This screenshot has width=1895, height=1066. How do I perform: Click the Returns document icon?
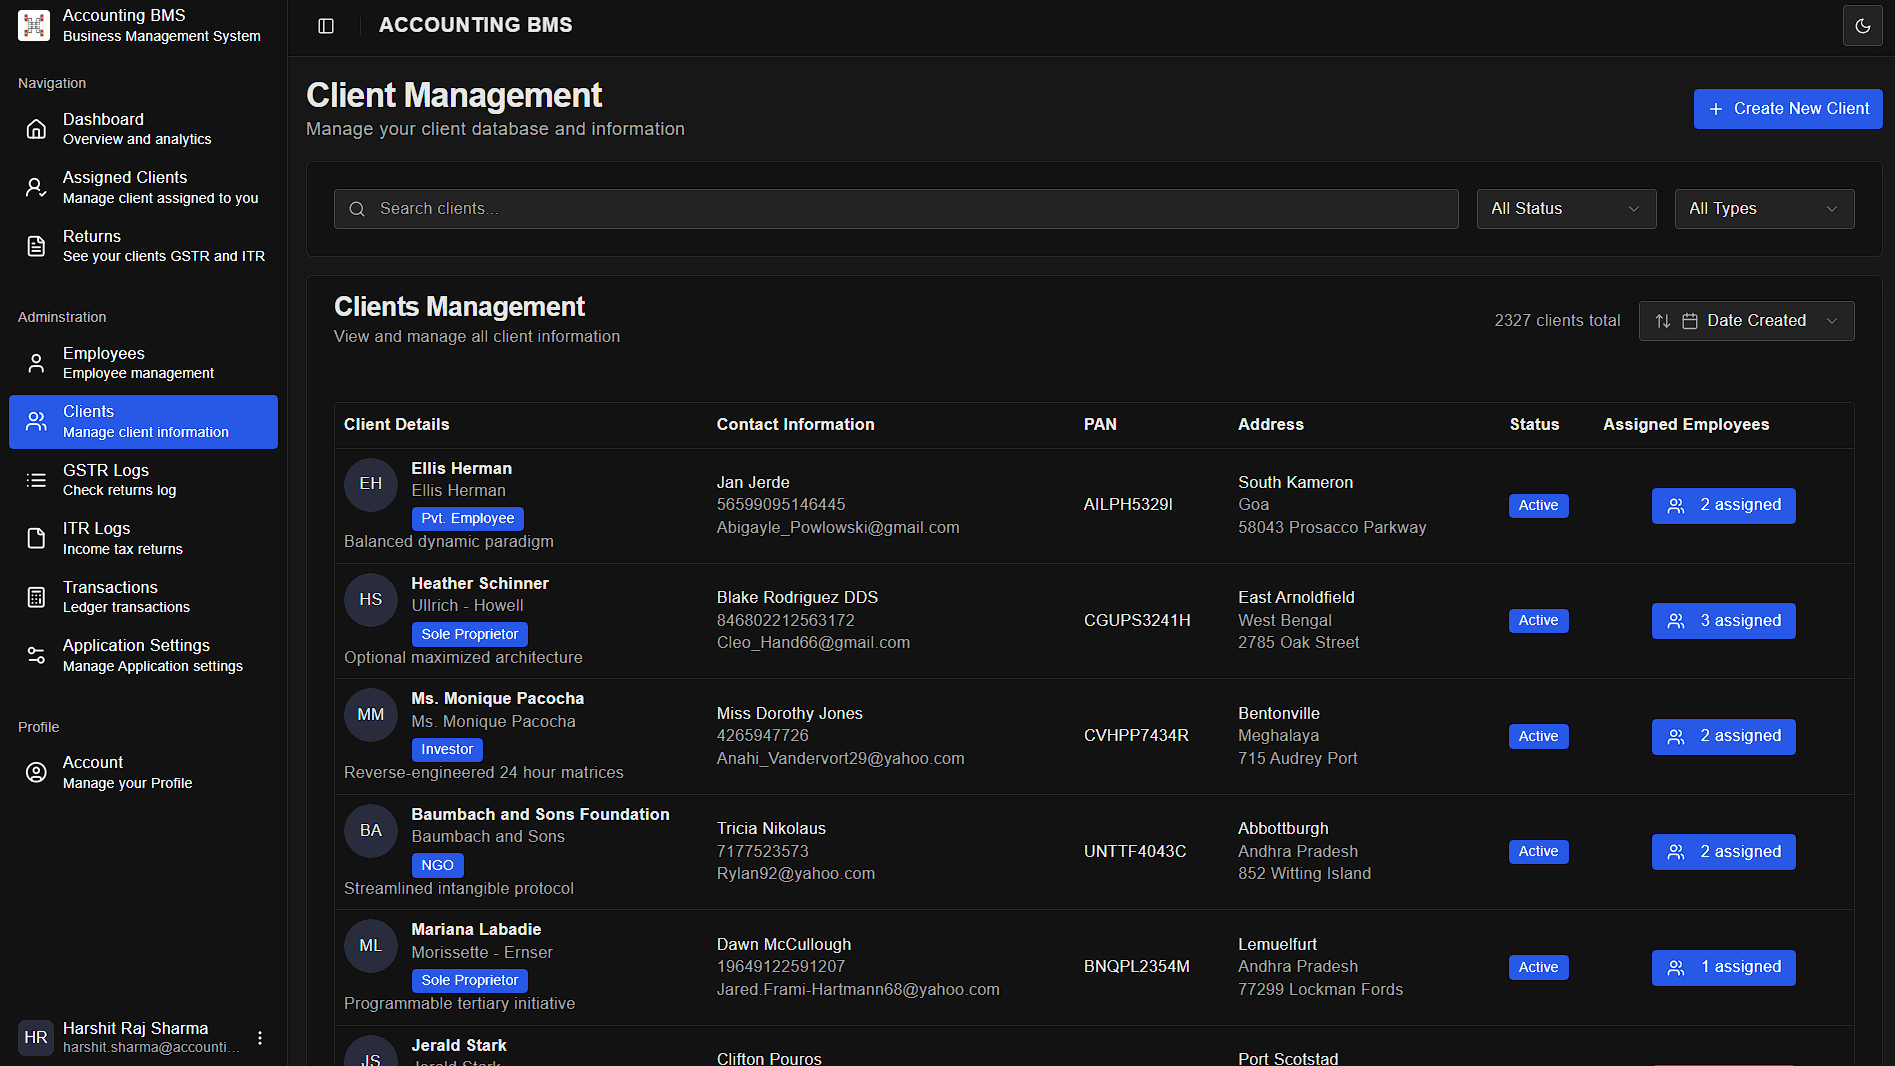click(36, 245)
